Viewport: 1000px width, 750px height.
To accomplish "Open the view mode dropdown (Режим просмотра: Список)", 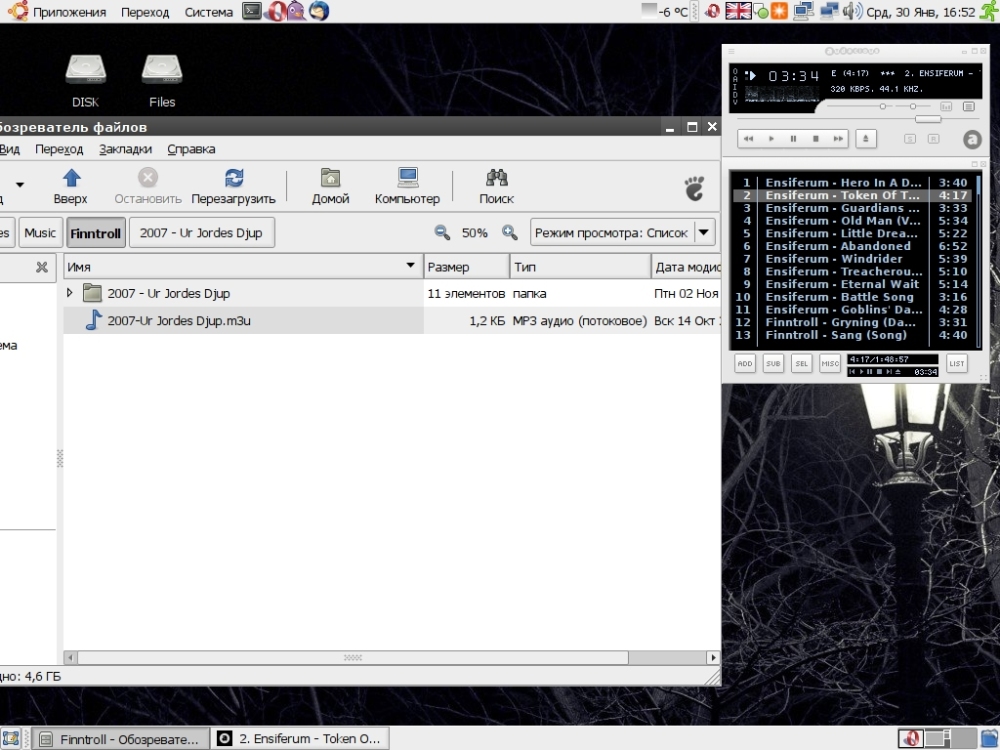I will (x=622, y=233).
